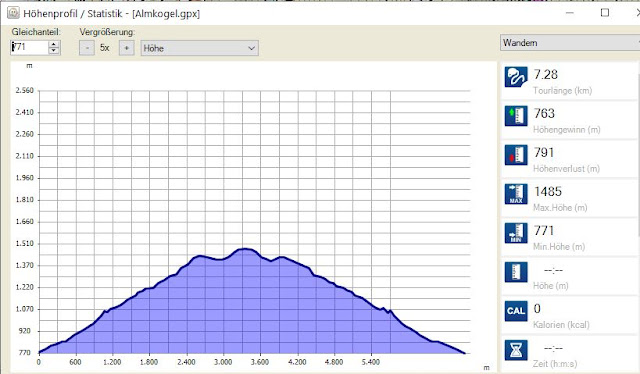Maximize the Höhenprofil window
The width and height of the screenshot is (640, 374).
point(605,13)
